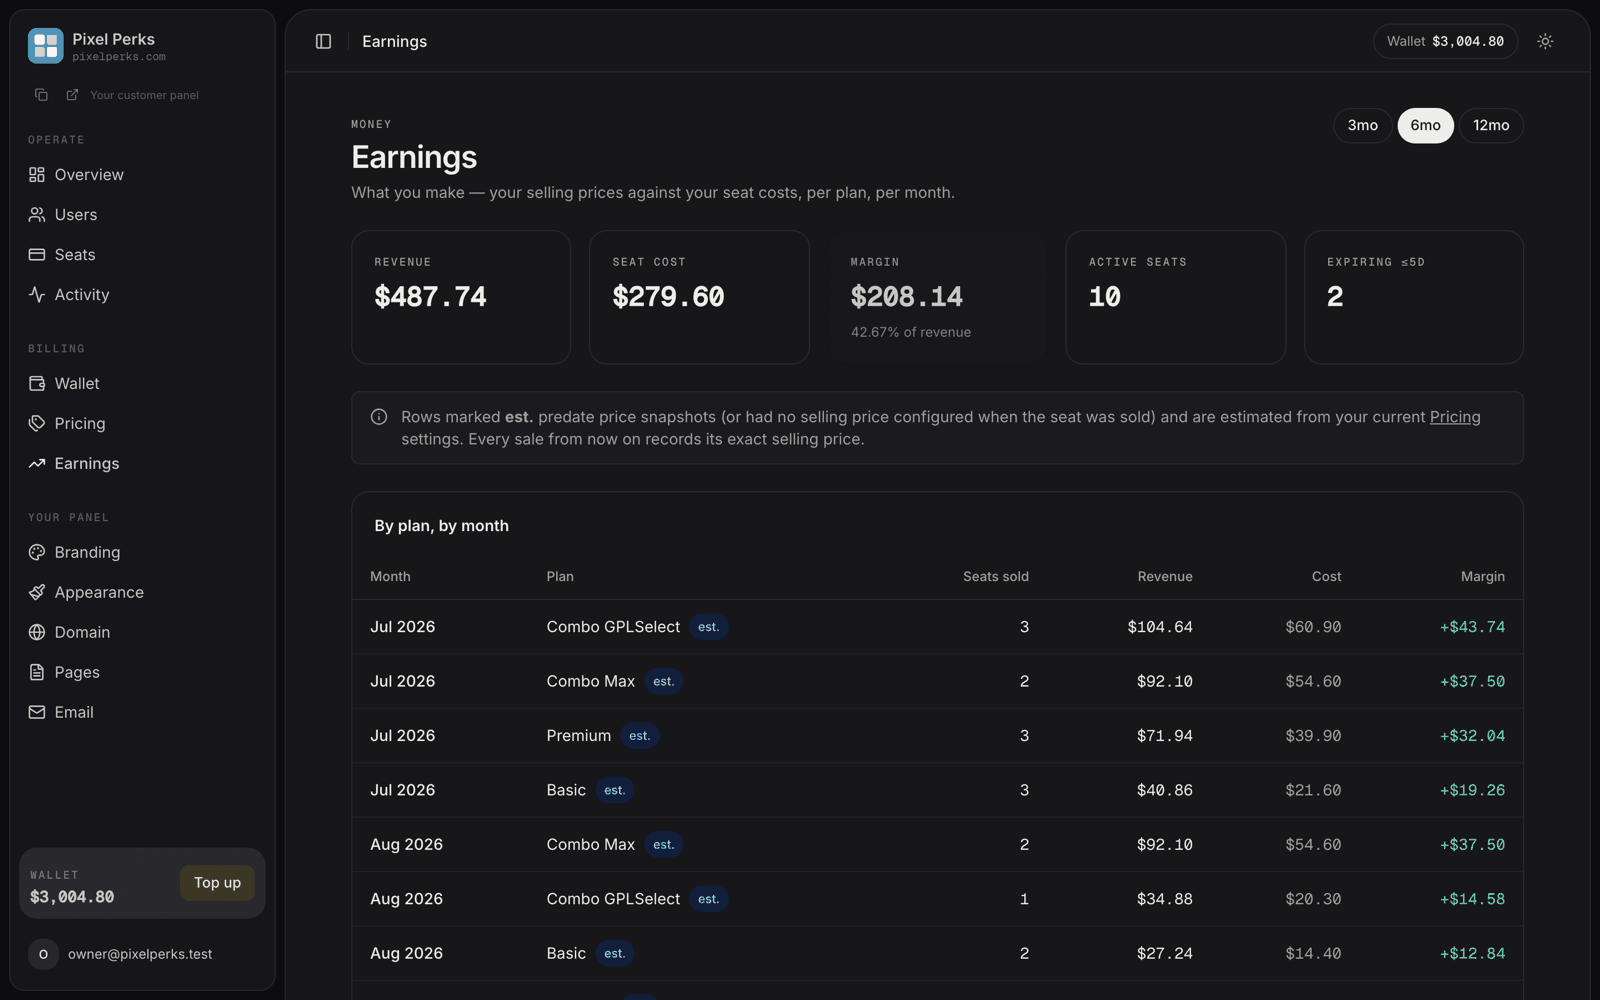This screenshot has width=1600, height=1000.
Task: Click the $20.30 cost cell
Action: (1313, 899)
